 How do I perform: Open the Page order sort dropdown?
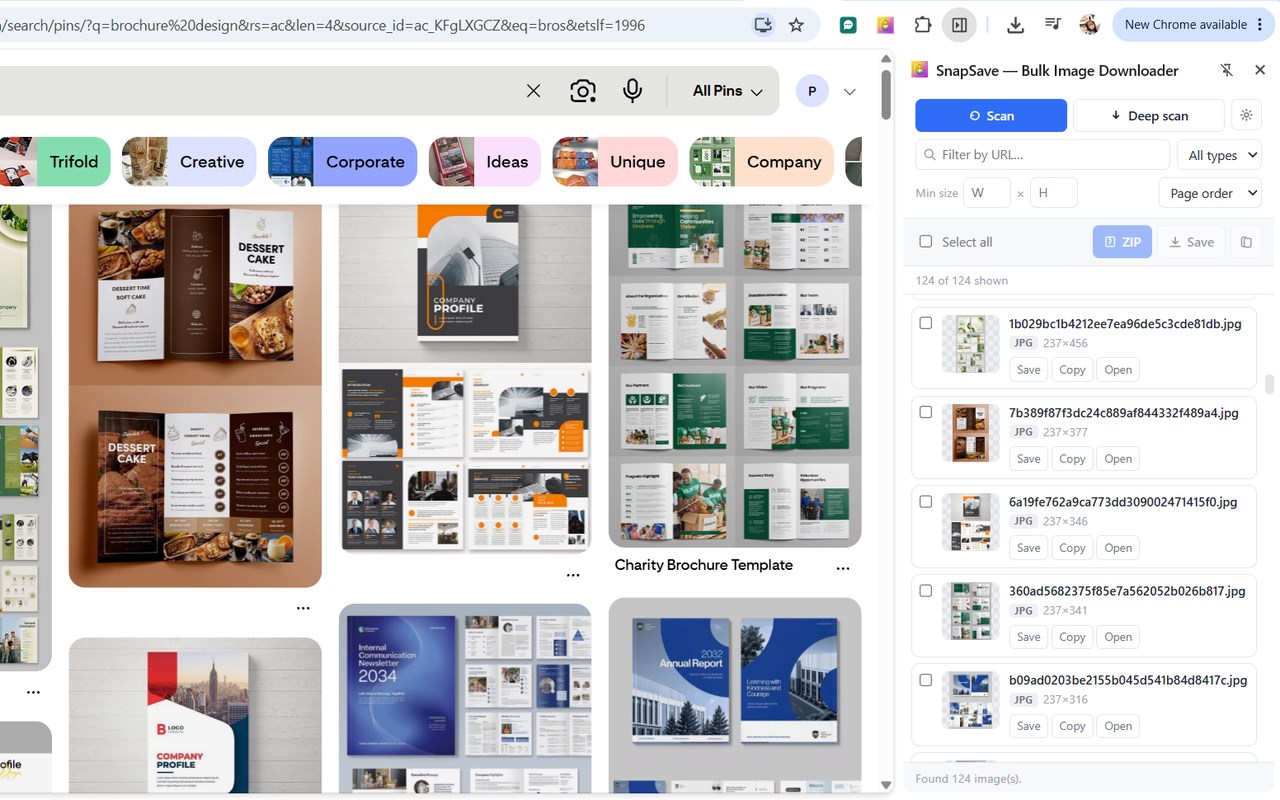click(x=1210, y=193)
